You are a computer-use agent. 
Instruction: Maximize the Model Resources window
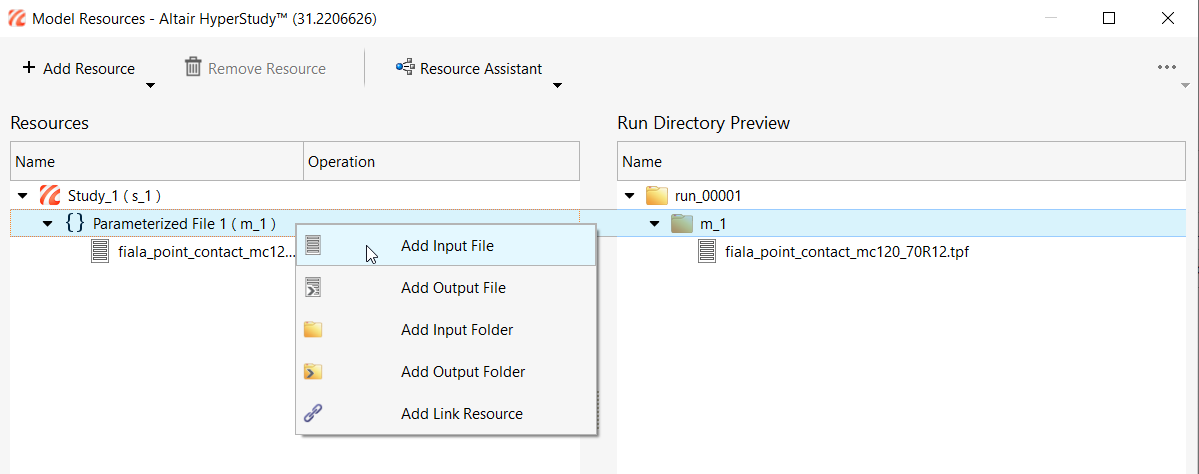click(1109, 18)
